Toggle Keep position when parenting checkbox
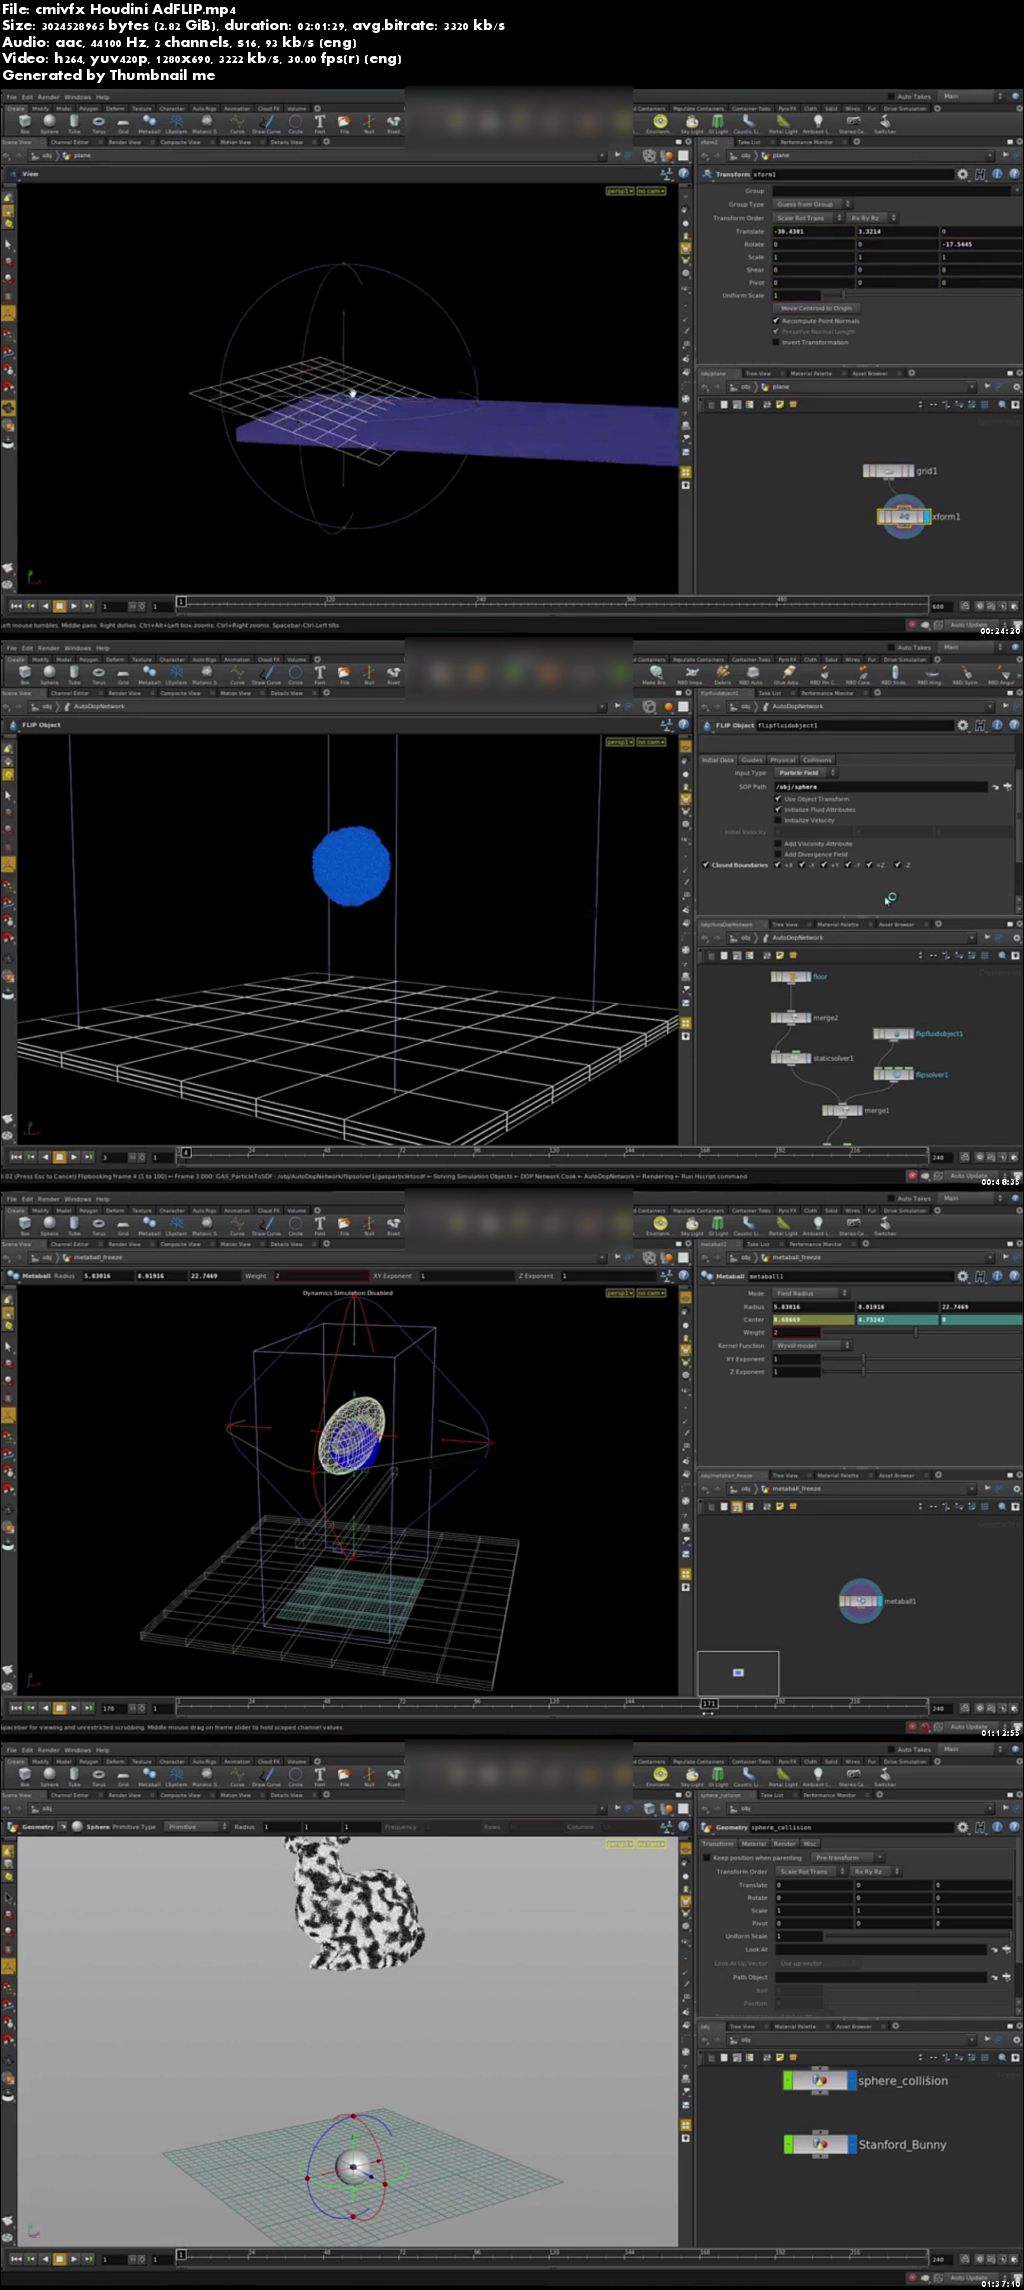 click(707, 1858)
